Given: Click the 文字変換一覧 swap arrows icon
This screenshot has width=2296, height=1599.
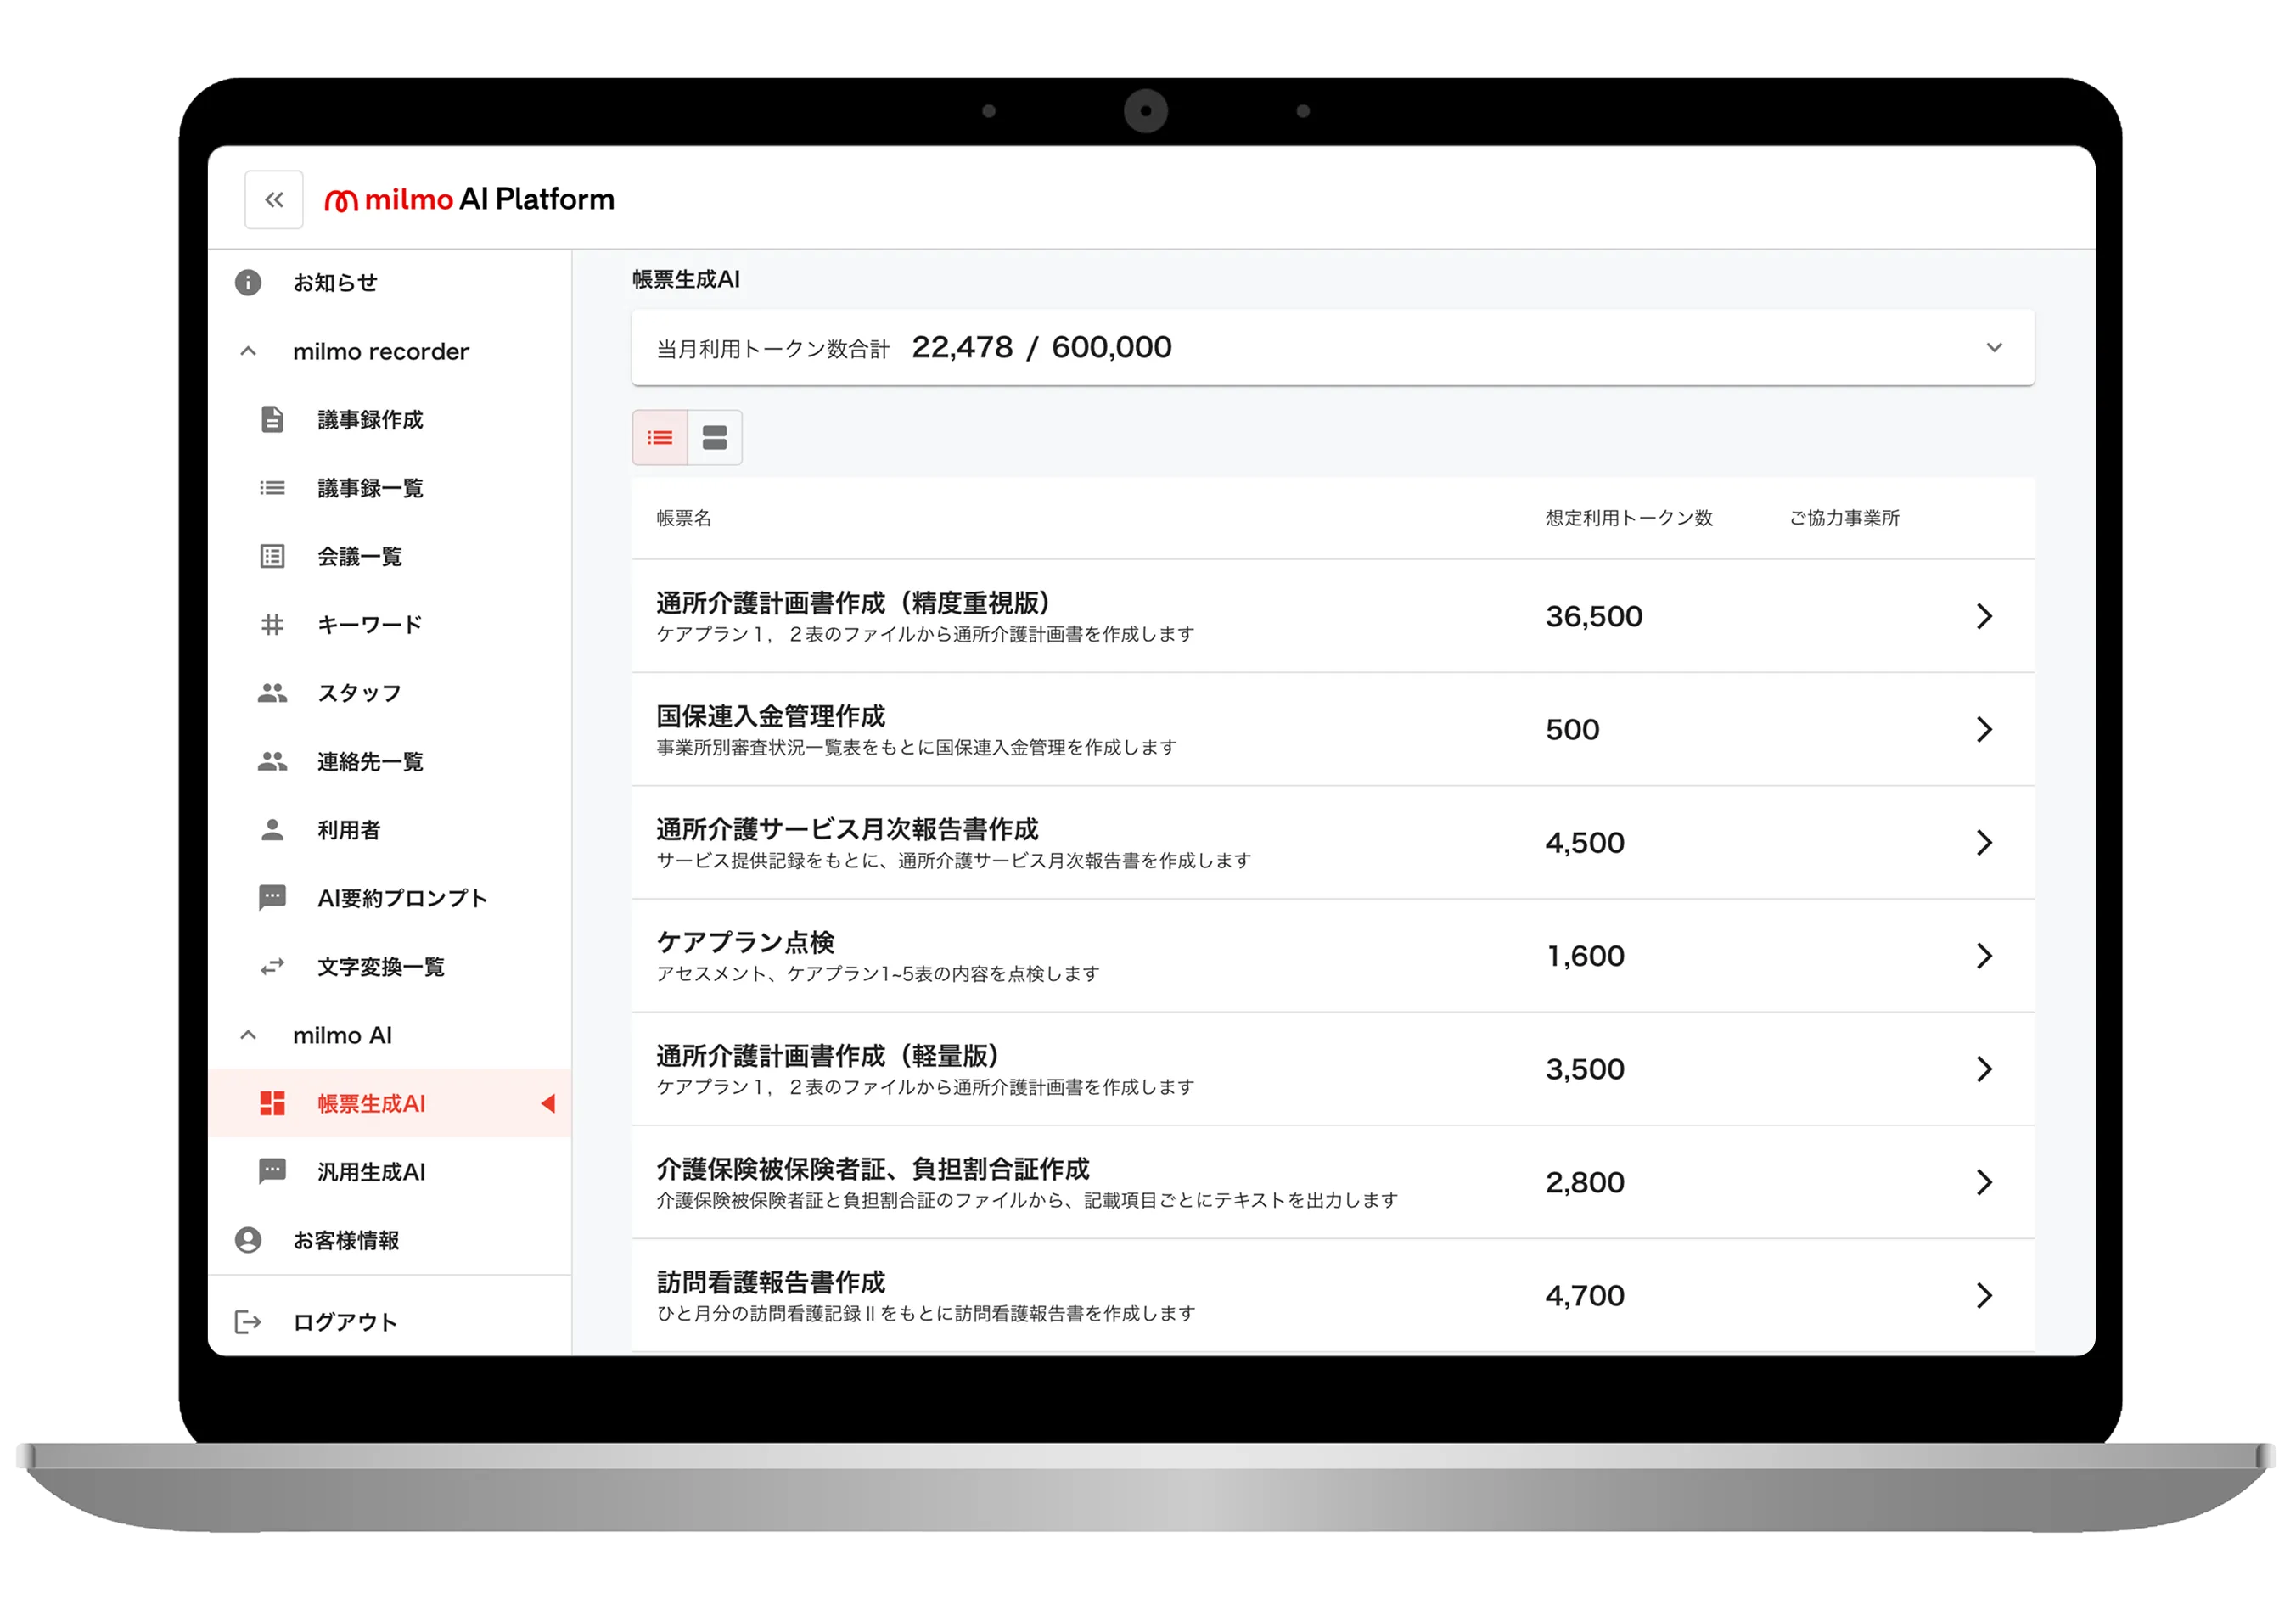Looking at the screenshot, I should [x=272, y=967].
